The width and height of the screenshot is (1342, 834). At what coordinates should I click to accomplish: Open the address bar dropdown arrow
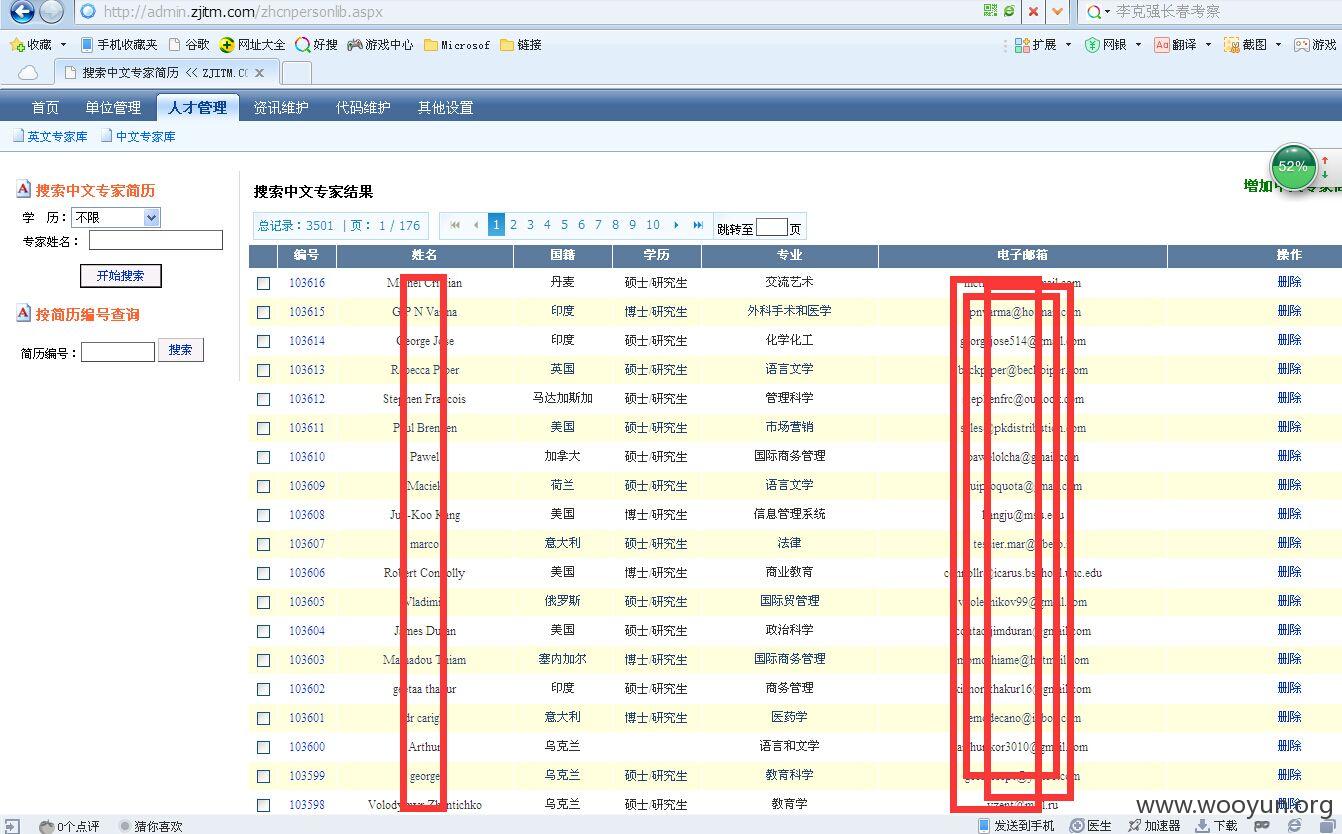(1058, 12)
